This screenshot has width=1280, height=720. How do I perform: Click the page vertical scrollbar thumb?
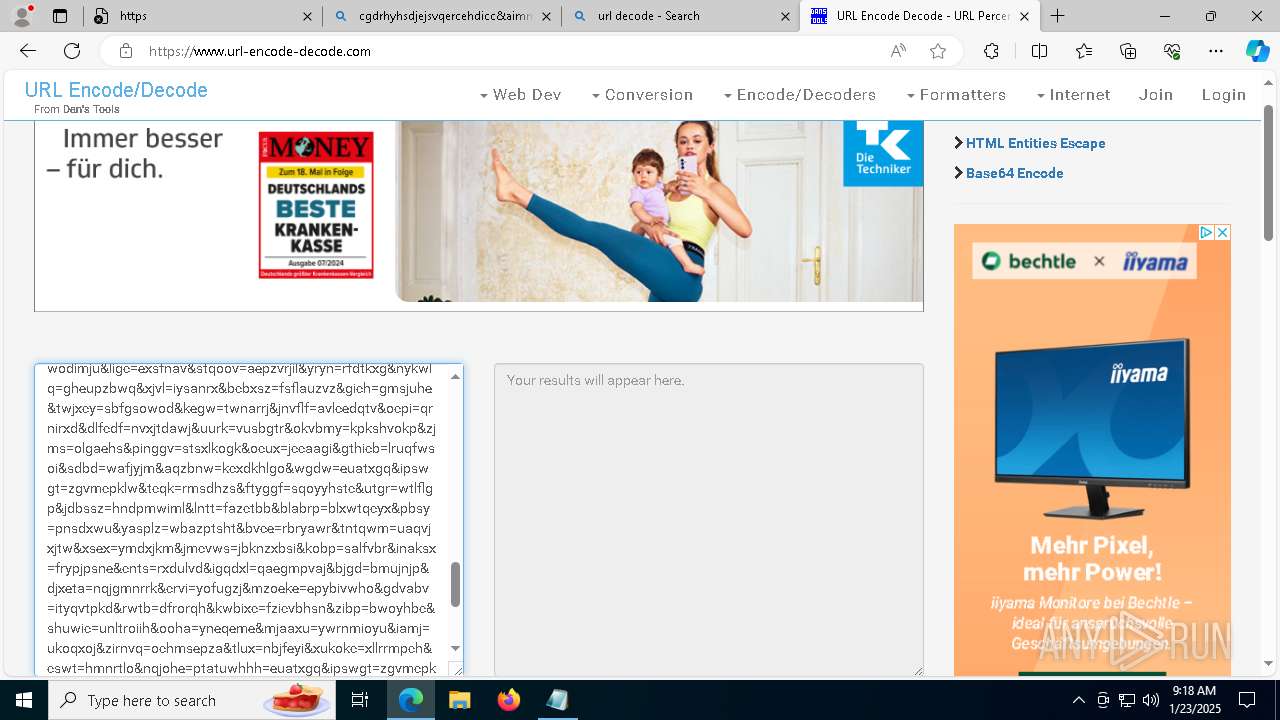1269,172
